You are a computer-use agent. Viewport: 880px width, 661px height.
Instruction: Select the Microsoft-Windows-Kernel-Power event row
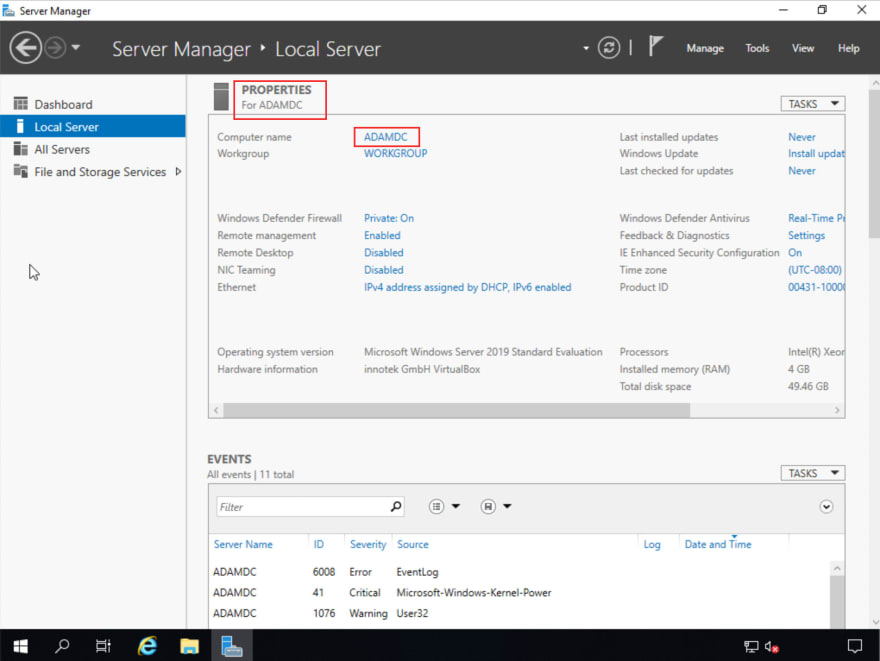point(520,593)
